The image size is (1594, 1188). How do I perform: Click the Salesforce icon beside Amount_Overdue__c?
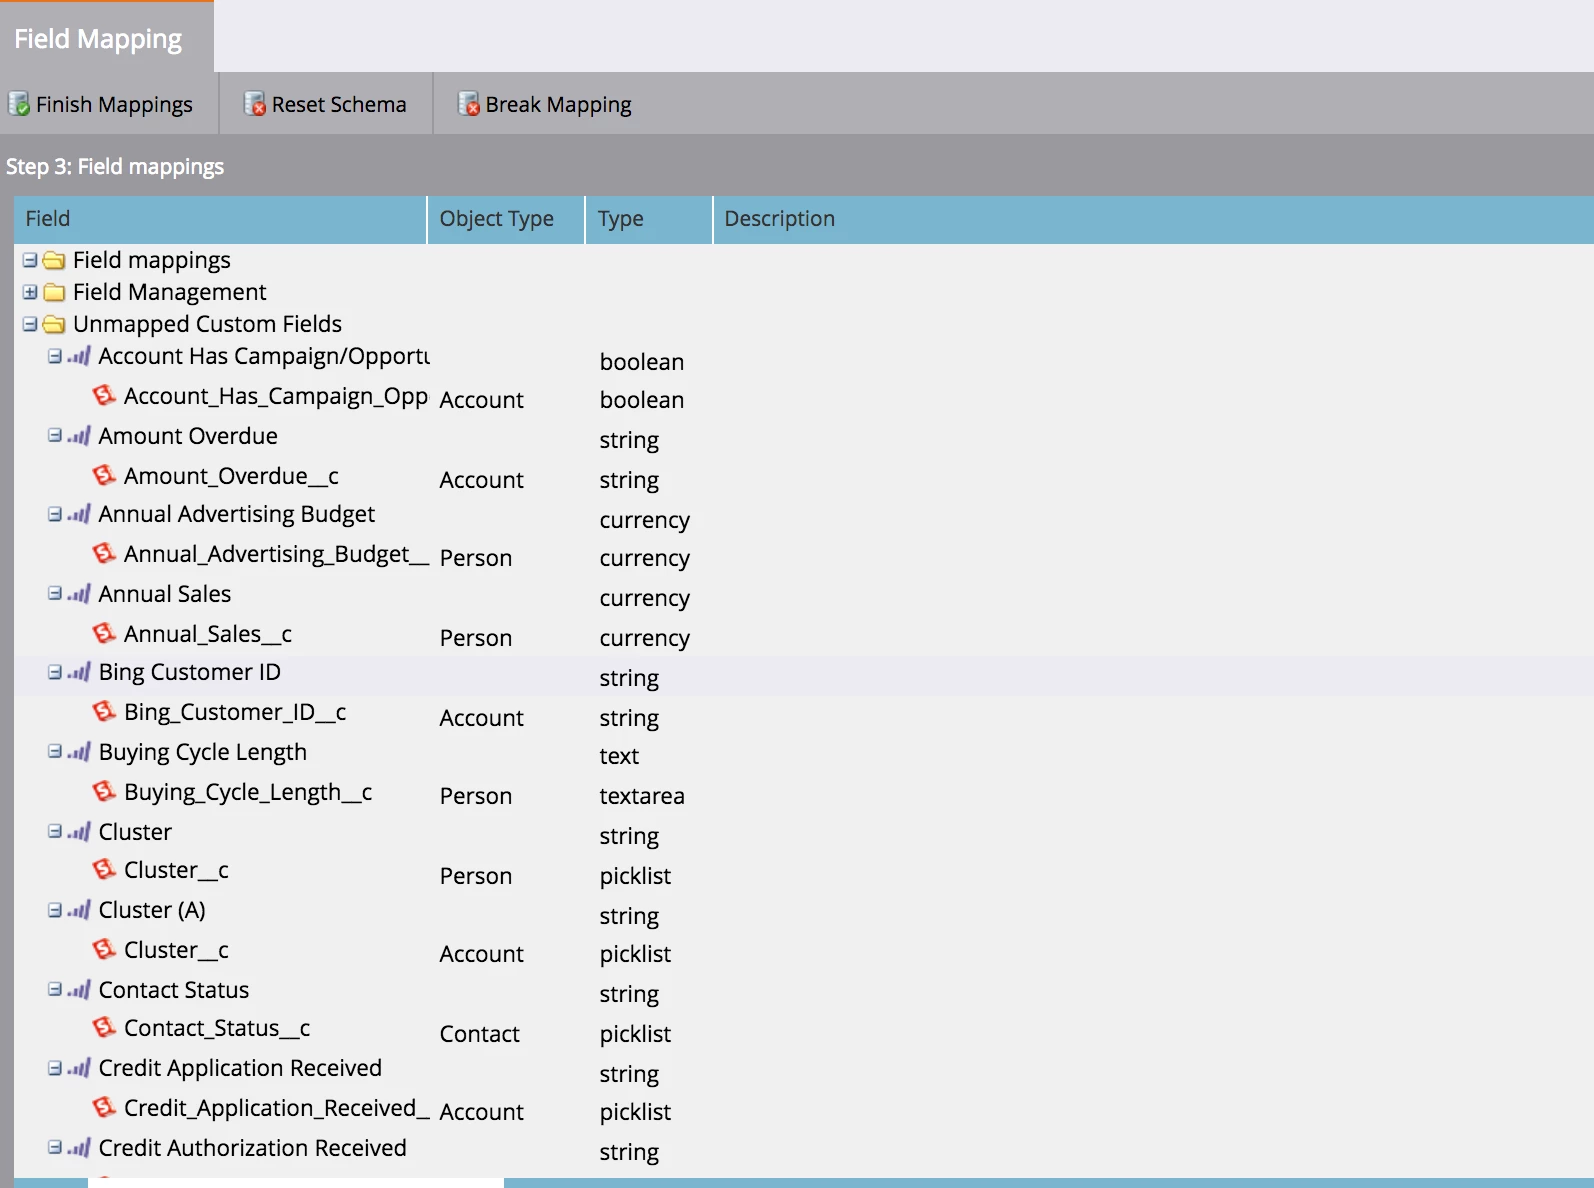104,476
